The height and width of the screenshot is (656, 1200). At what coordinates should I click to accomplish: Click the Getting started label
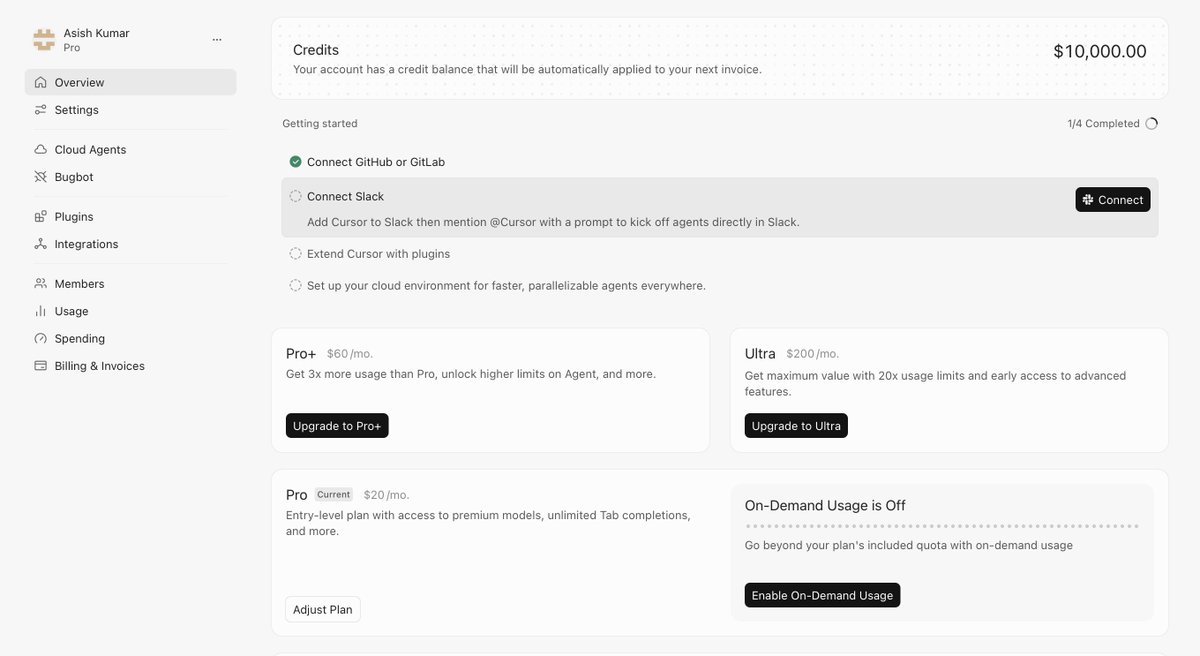(320, 124)
